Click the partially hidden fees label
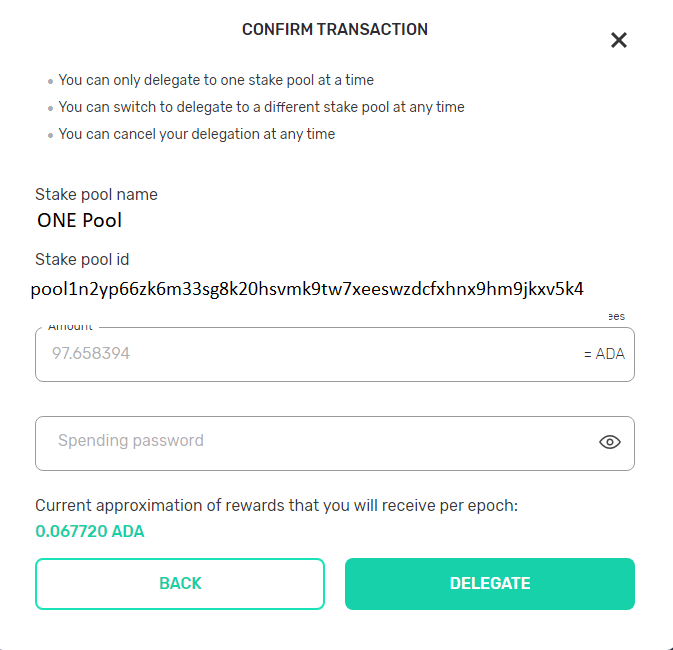Image resolution: width=673 pixels, height=650 pixels. [x=616, y=317]
